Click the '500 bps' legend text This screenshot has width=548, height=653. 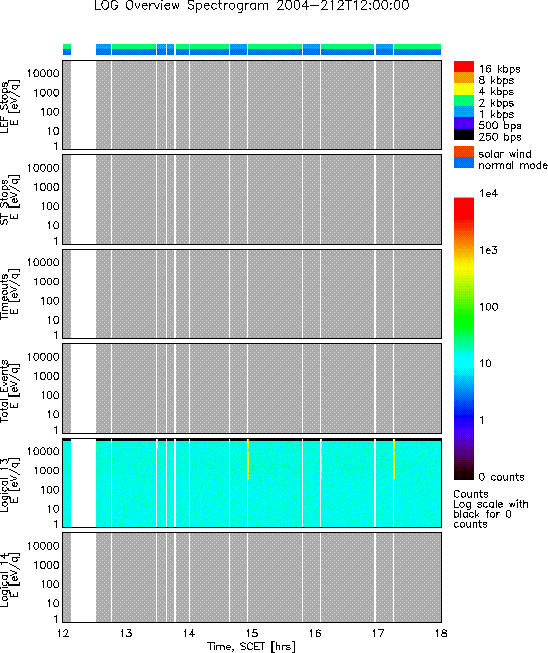coord(500,125)
